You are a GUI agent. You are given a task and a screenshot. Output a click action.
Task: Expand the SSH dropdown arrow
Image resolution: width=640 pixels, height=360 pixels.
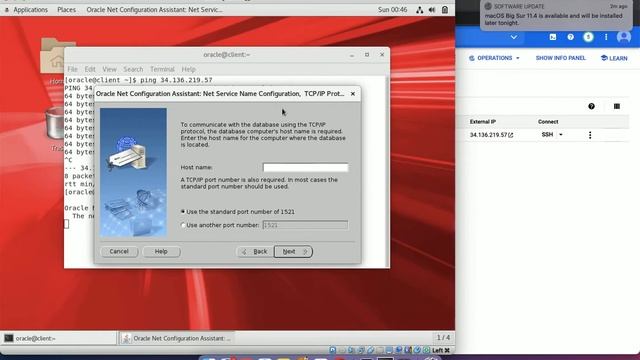point(561,135)
